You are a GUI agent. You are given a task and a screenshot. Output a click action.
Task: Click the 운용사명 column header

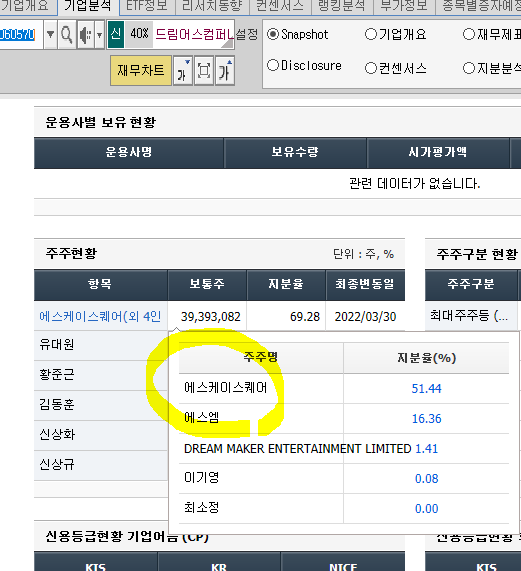pyautogui.click(x=129, y=152)
